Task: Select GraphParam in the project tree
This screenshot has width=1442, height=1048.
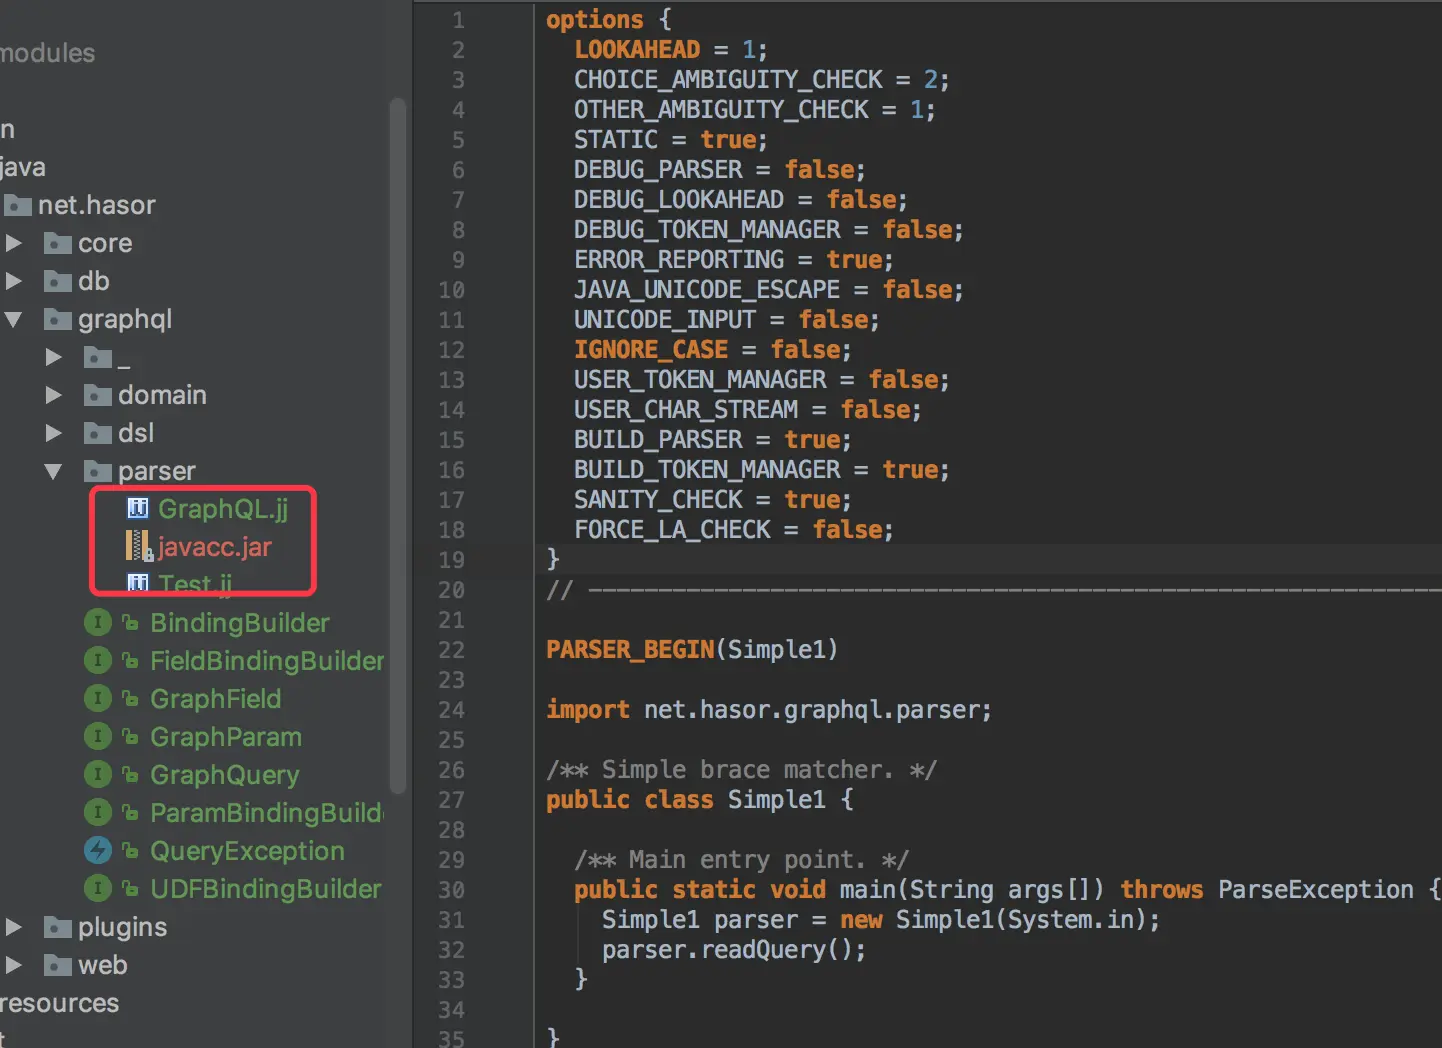Action: click(226, 737)
